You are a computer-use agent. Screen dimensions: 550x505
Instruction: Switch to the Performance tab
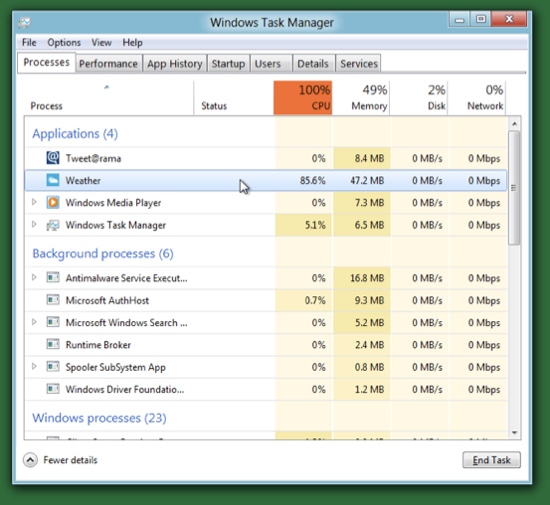click(108, 63)
